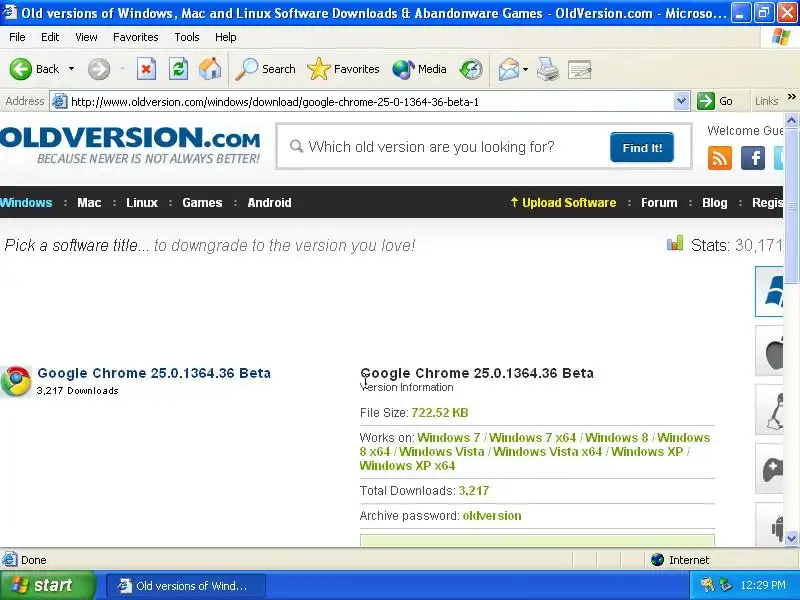The image size is (800, 600).
Task: Stop page loading with the red X icon
Action: coord(146,69)
